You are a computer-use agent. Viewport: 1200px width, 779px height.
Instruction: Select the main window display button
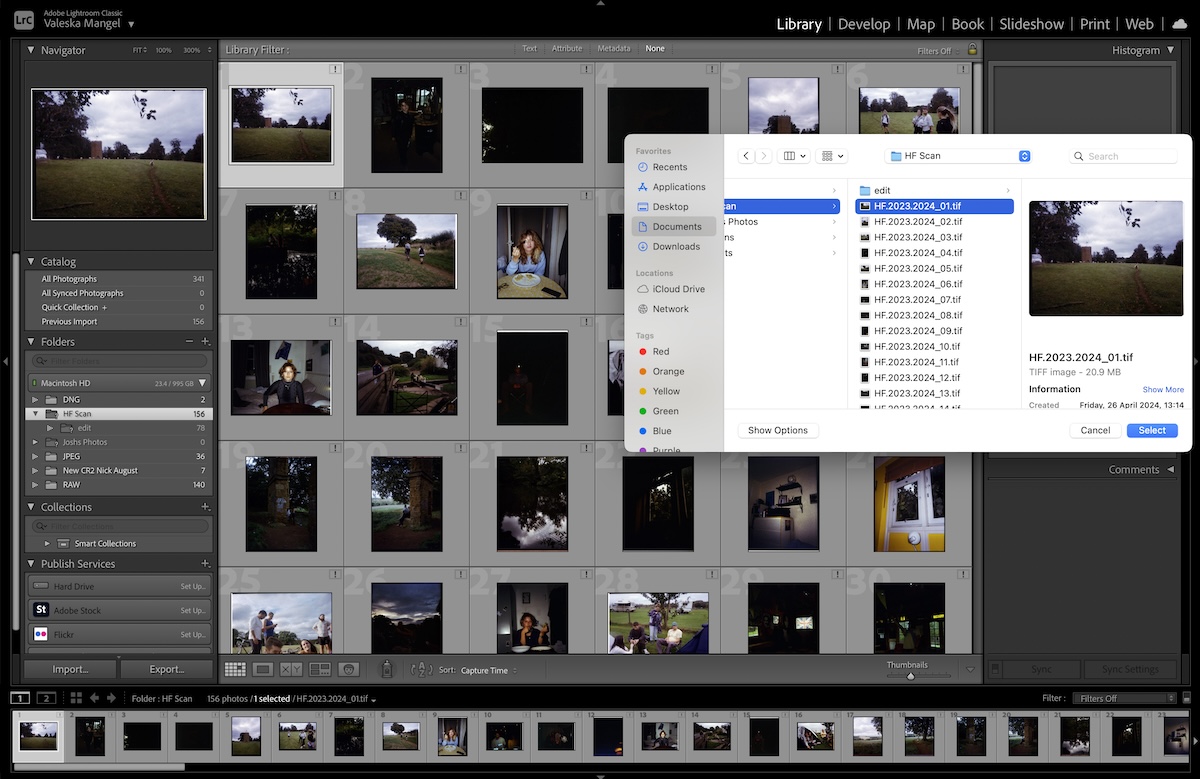coord(20,698)
